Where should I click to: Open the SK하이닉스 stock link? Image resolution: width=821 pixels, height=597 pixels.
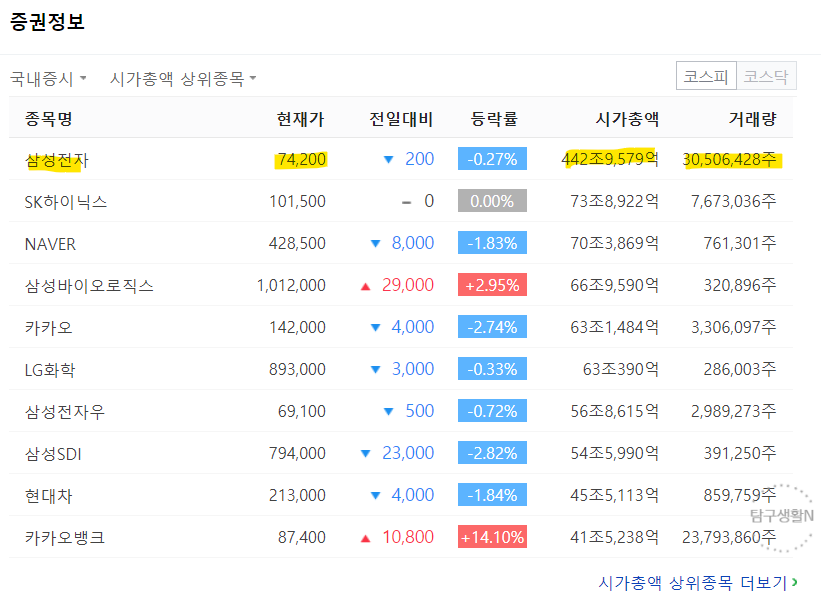coord(66,202)
